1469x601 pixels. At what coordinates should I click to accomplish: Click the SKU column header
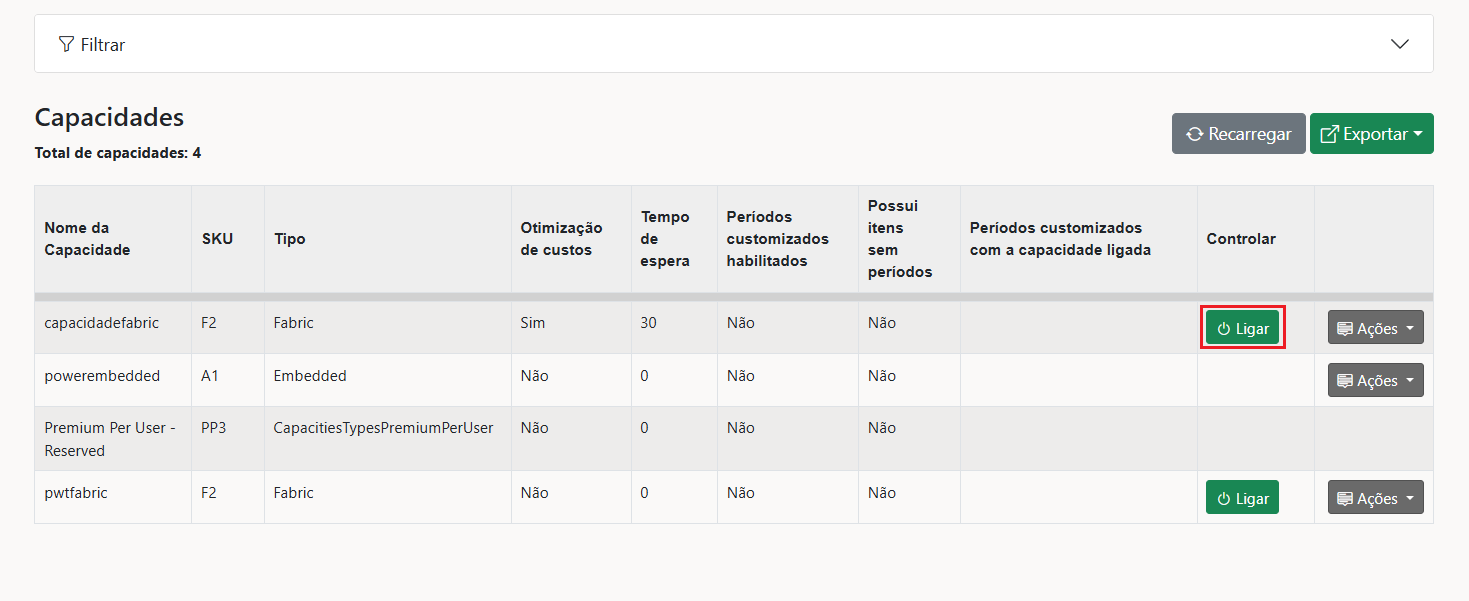point(217,239)
